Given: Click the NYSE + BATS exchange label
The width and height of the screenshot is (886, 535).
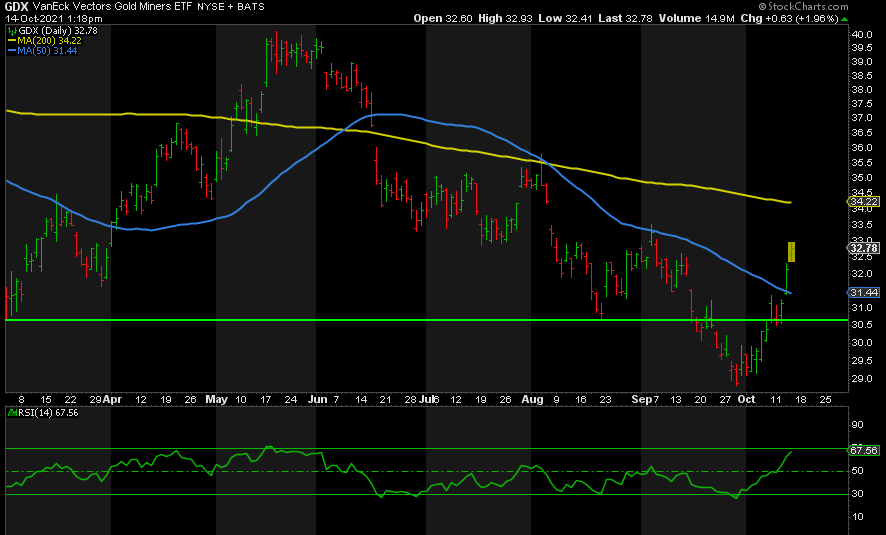Looking at the screenshot, I should pyautogui.click(x=231, y=7).
